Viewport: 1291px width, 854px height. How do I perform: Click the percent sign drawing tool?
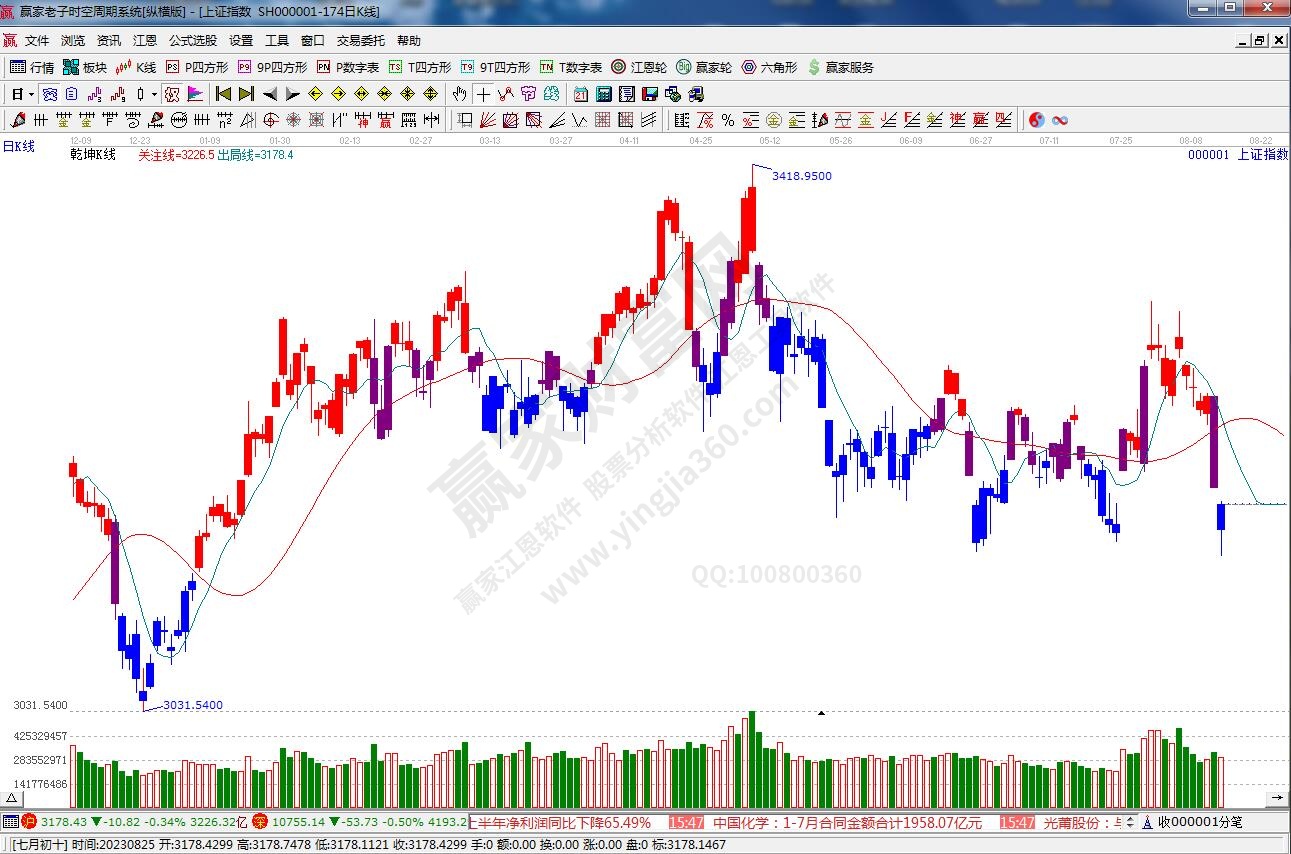coord(728,120)
